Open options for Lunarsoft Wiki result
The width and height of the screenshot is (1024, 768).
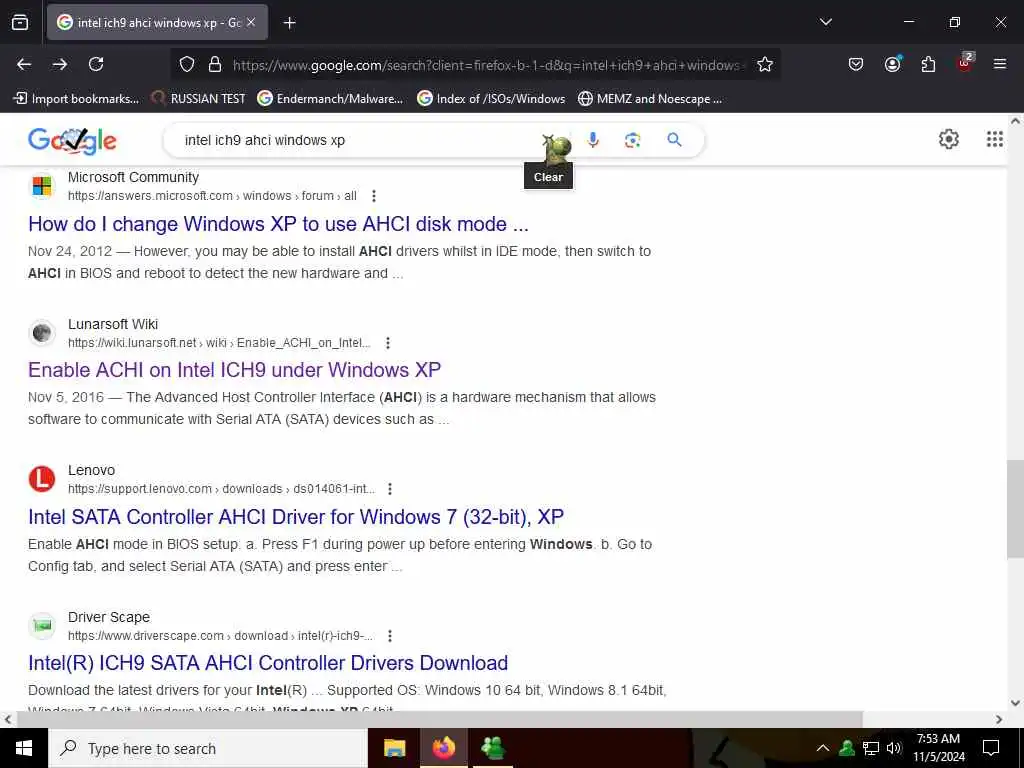click(388, 343)
